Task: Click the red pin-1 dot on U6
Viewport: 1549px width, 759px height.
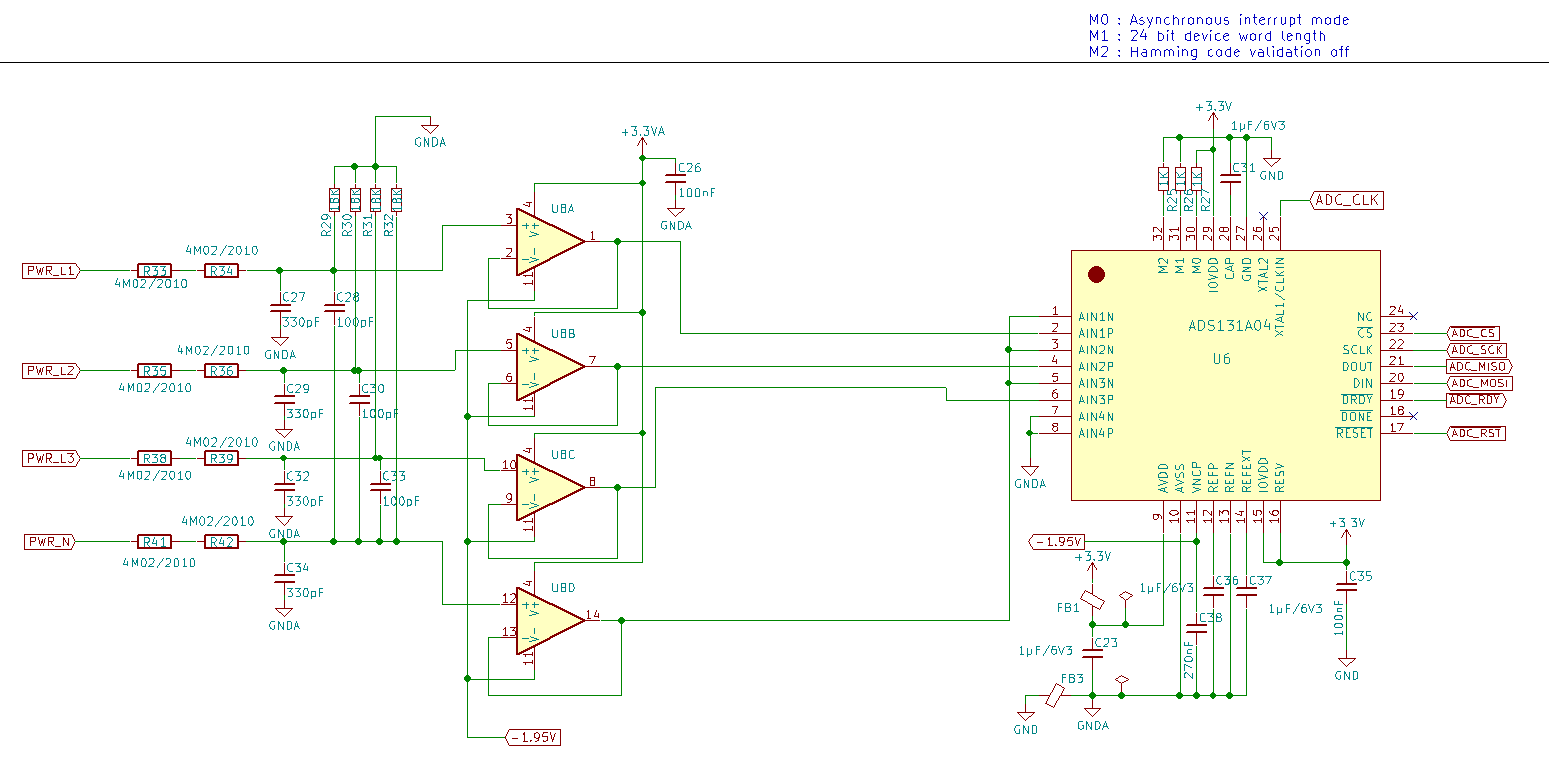Action: click(1096, 274)
